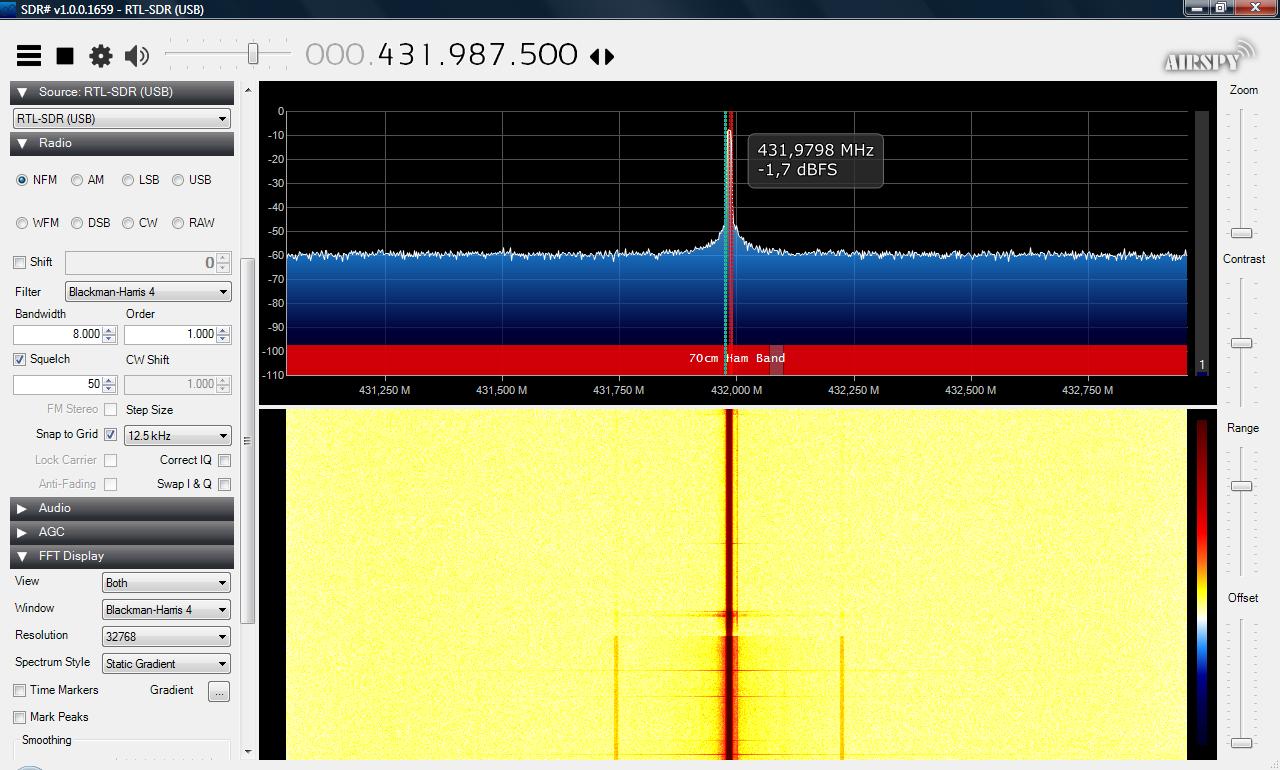Open the Spectrum Style dropdown
The height and width of the screenshot is (770, 1280).
(166, 664)
